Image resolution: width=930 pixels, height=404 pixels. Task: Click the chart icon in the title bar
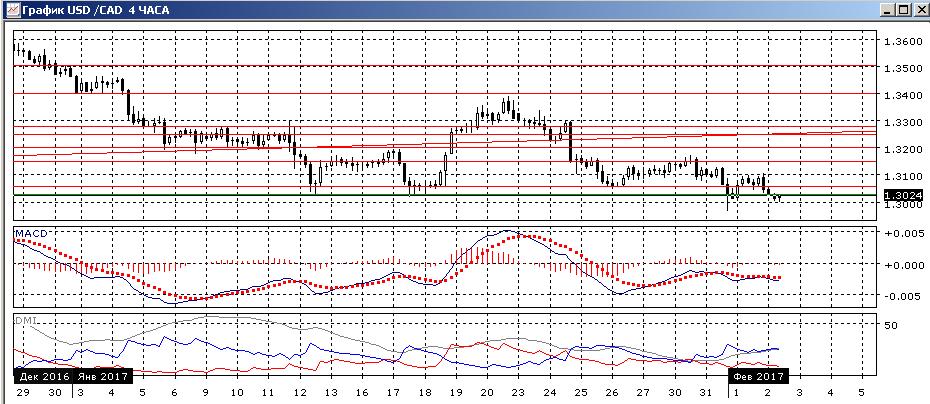pos(10,10)
